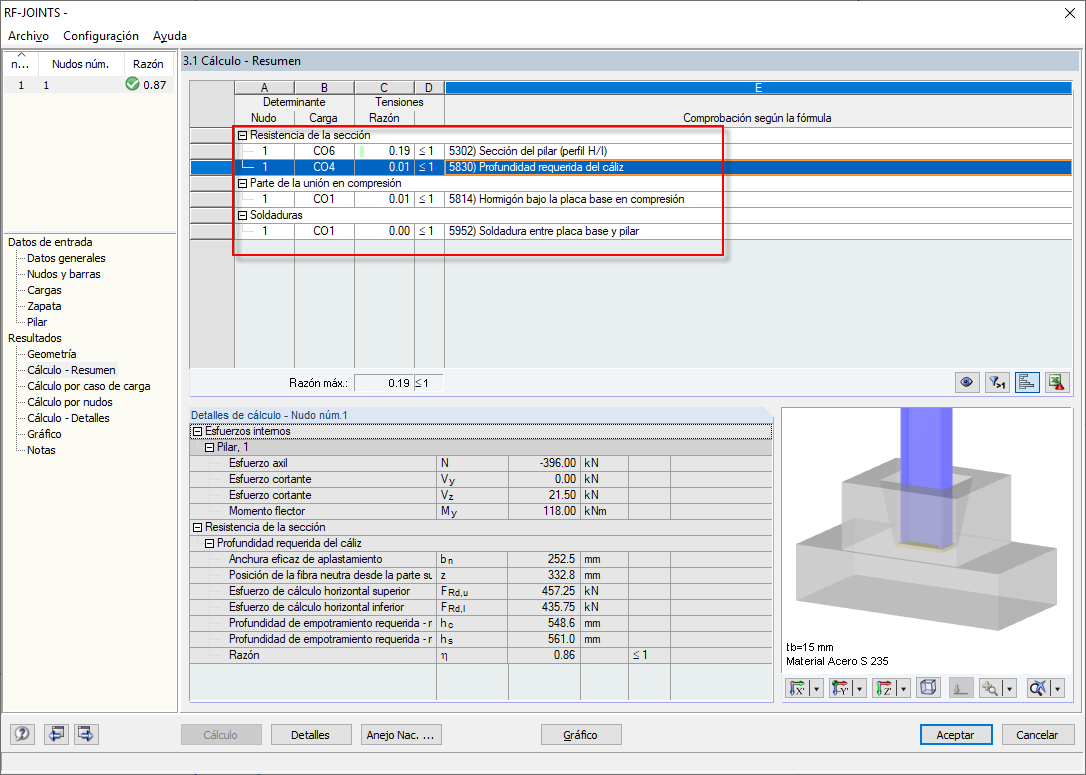Click the Cálculo button
This screenshot has height=775, width=1086.
[221, 735]
